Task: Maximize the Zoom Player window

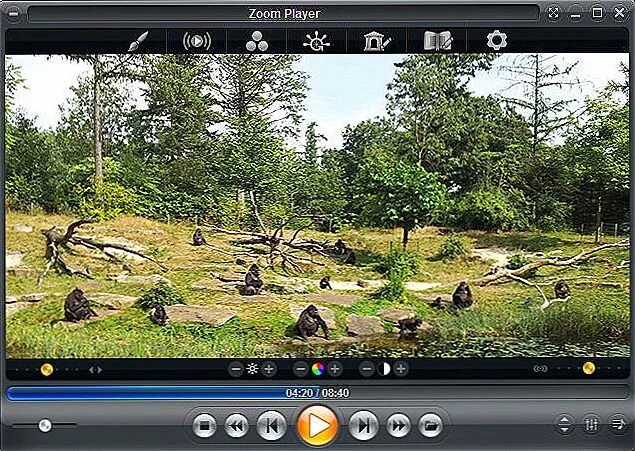Action: pyautogui.click(x=597, y=13)
